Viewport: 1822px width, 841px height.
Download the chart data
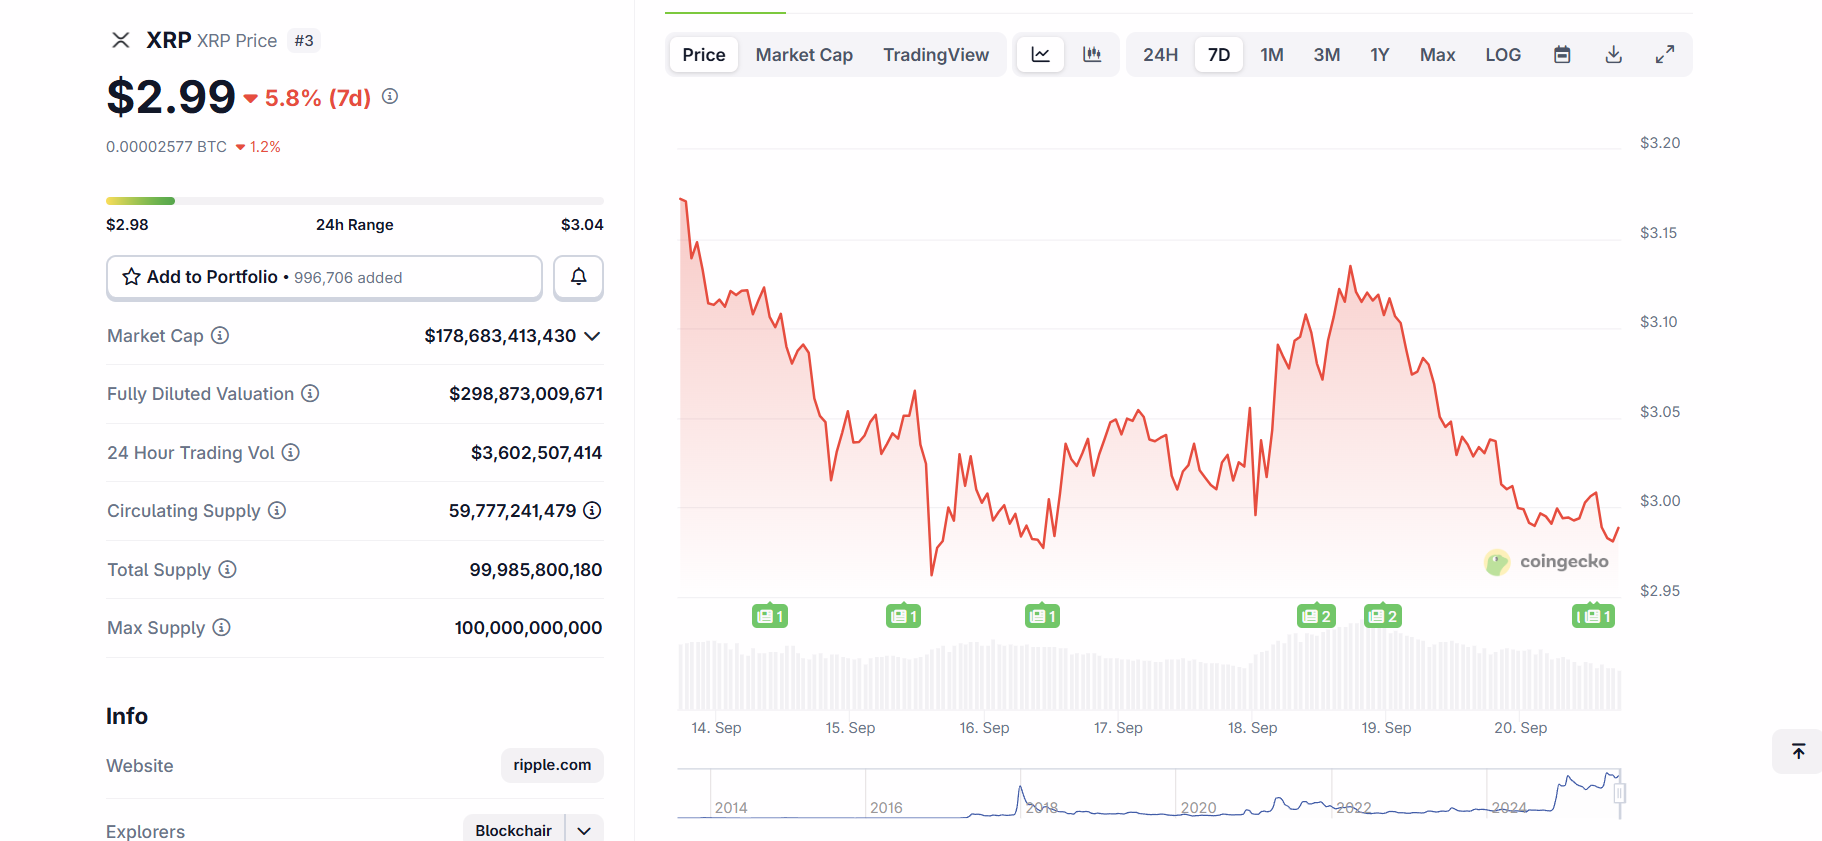pos(1613,55)
